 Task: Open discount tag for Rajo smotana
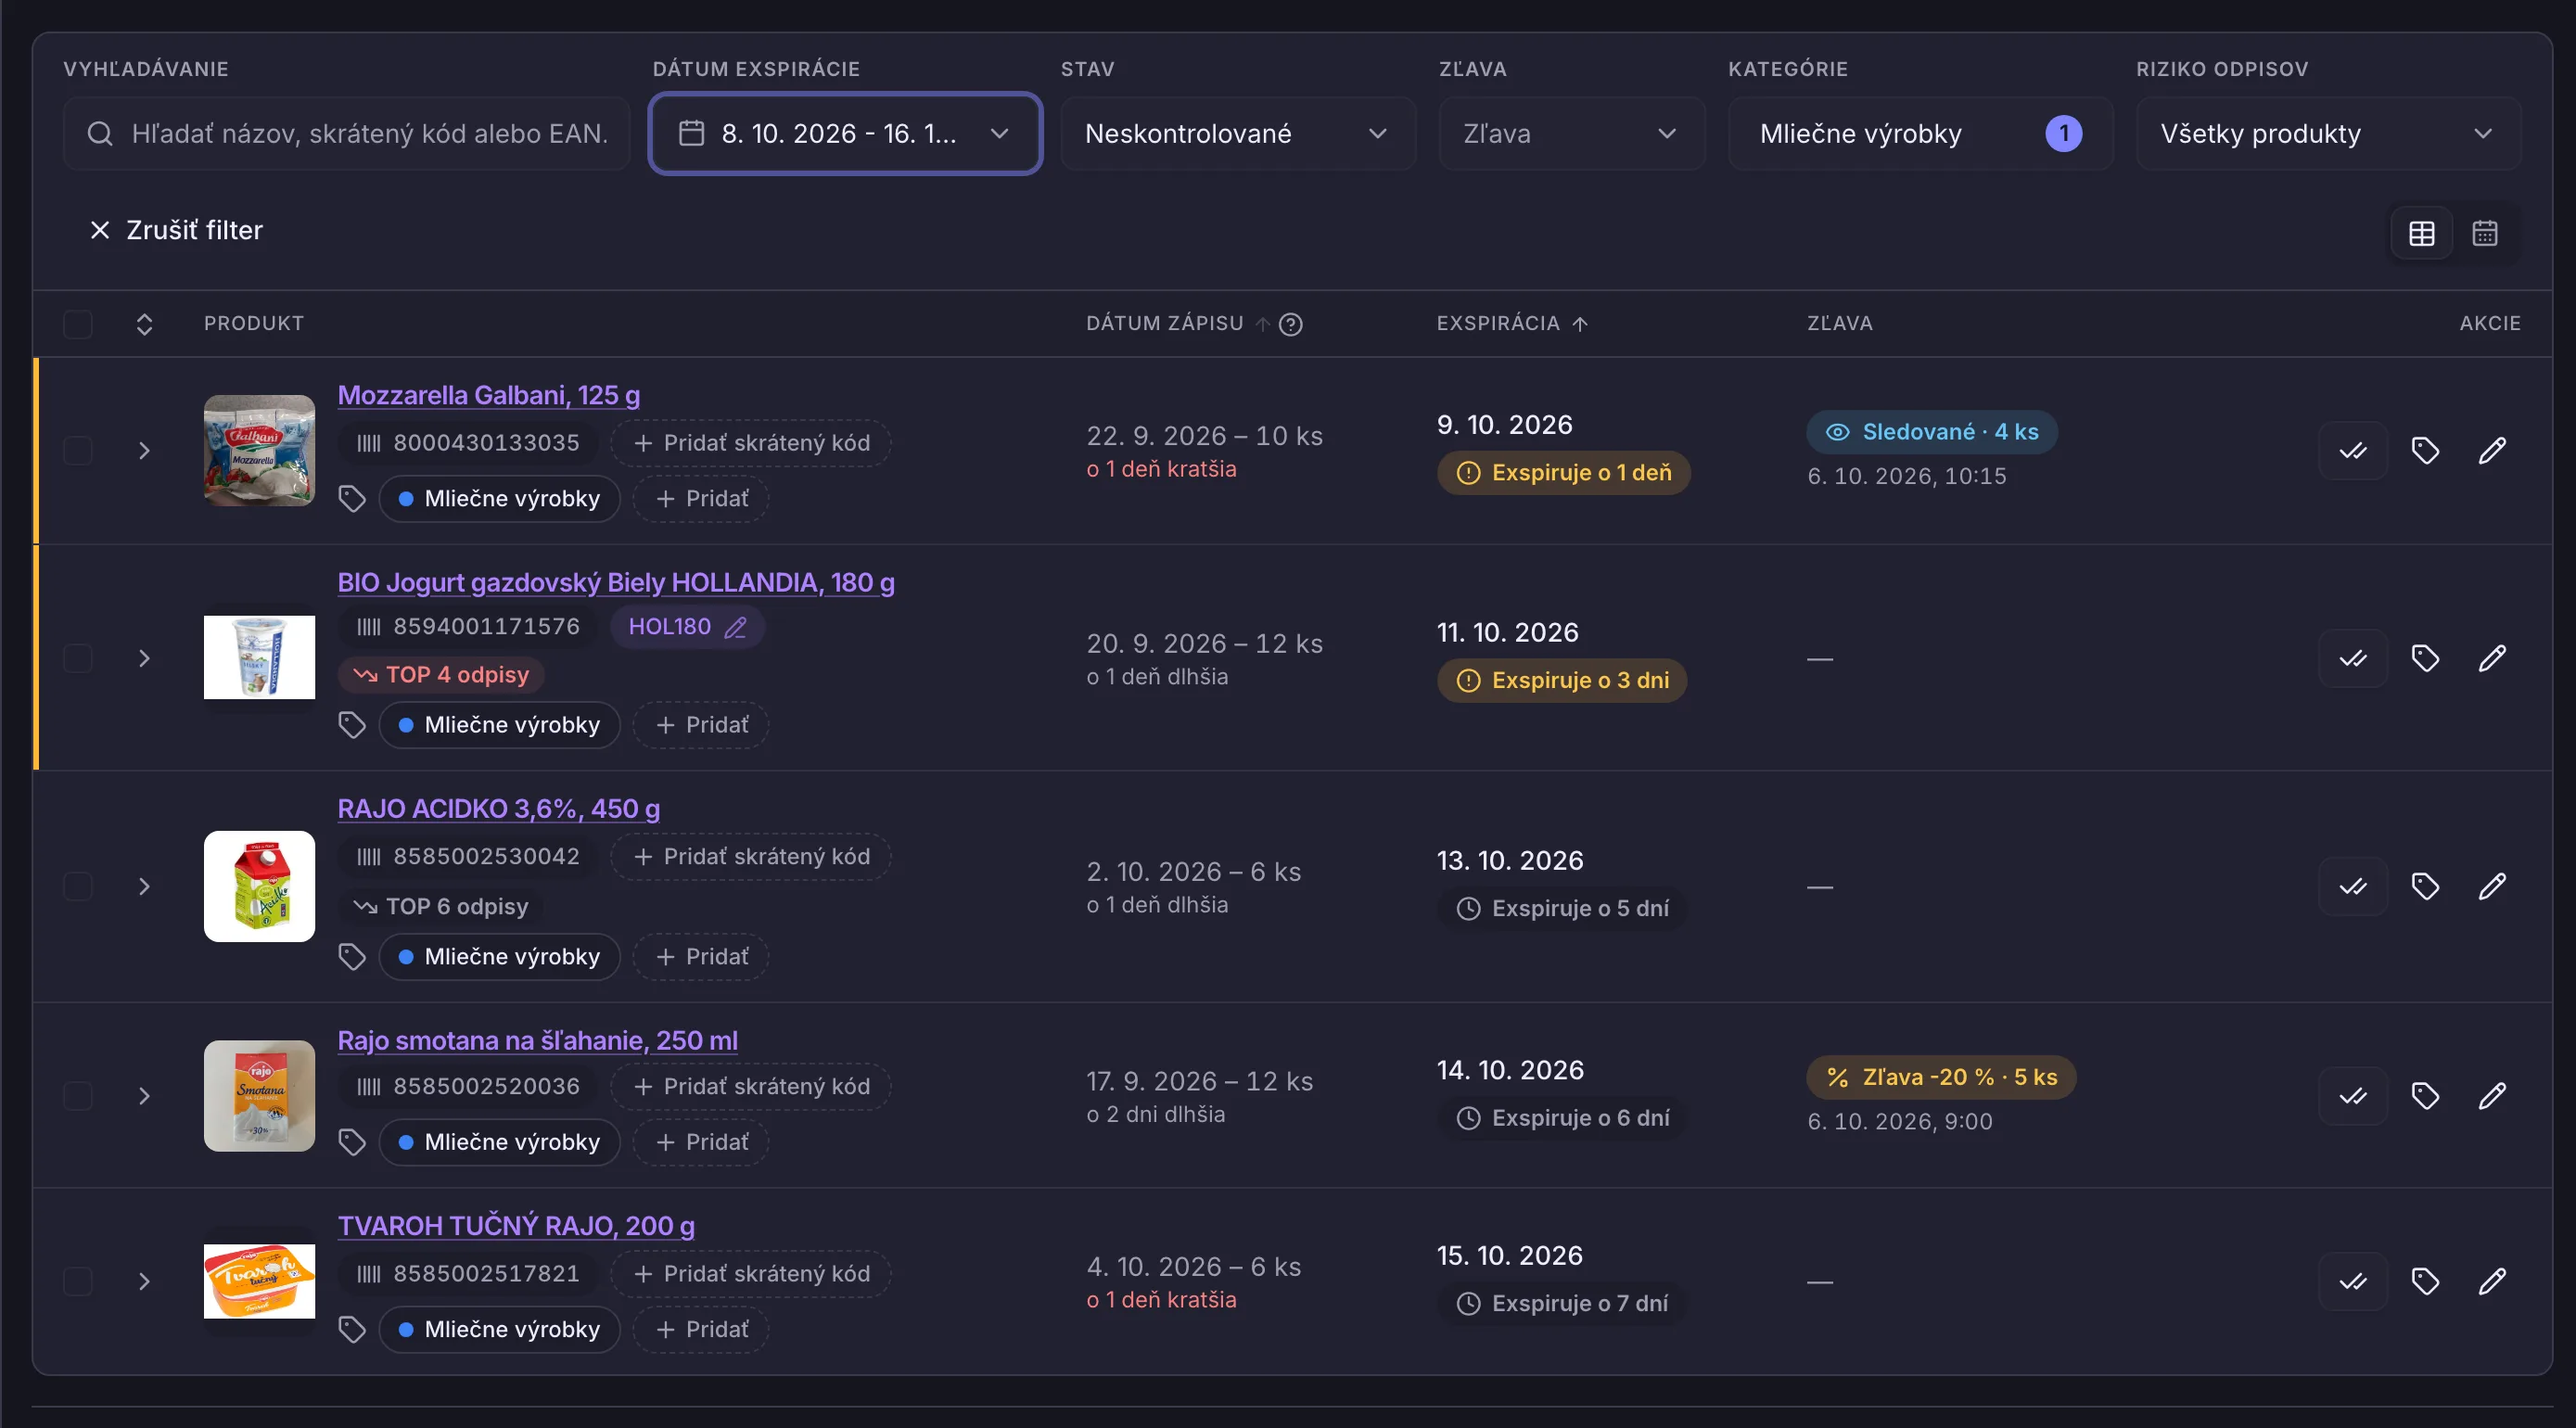(2425, 1096)
